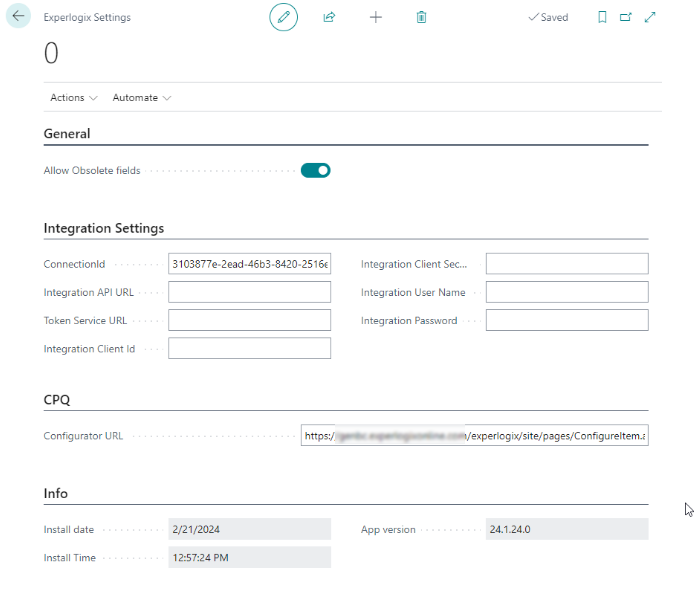The height and width of the screenshot is (589, 695).
Task: Click the Configurator URL label
Action: 83,436
